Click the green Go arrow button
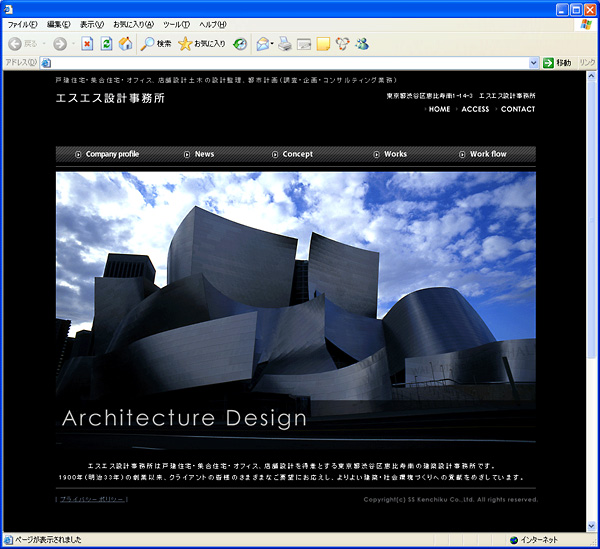The height and width of the screenshot is (549, 600). (548, 63)
